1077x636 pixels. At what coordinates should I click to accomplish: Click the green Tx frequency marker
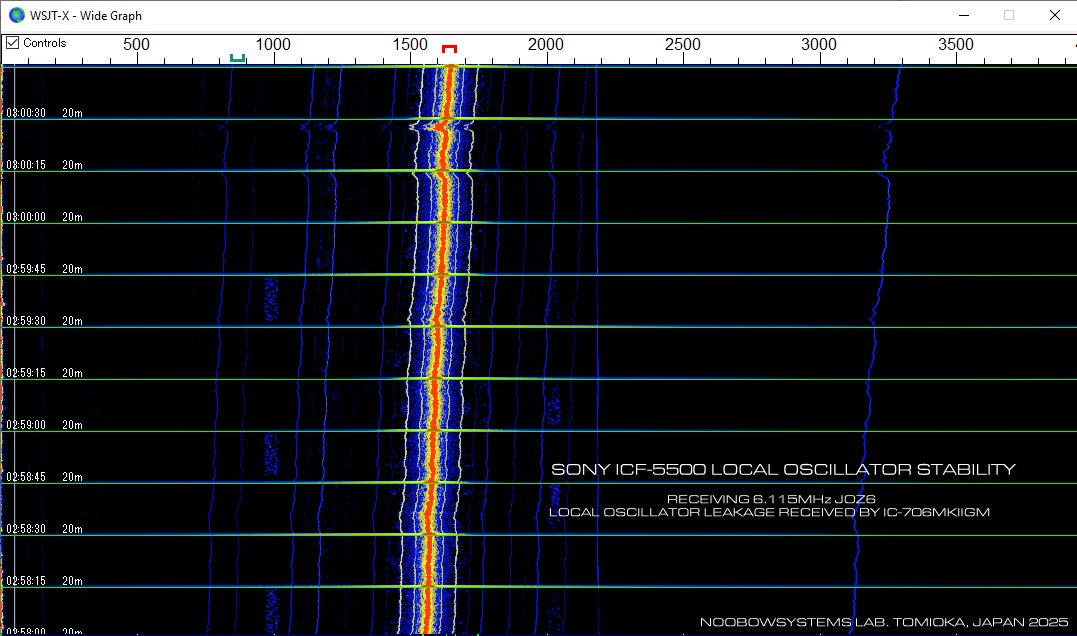point(237,58)
